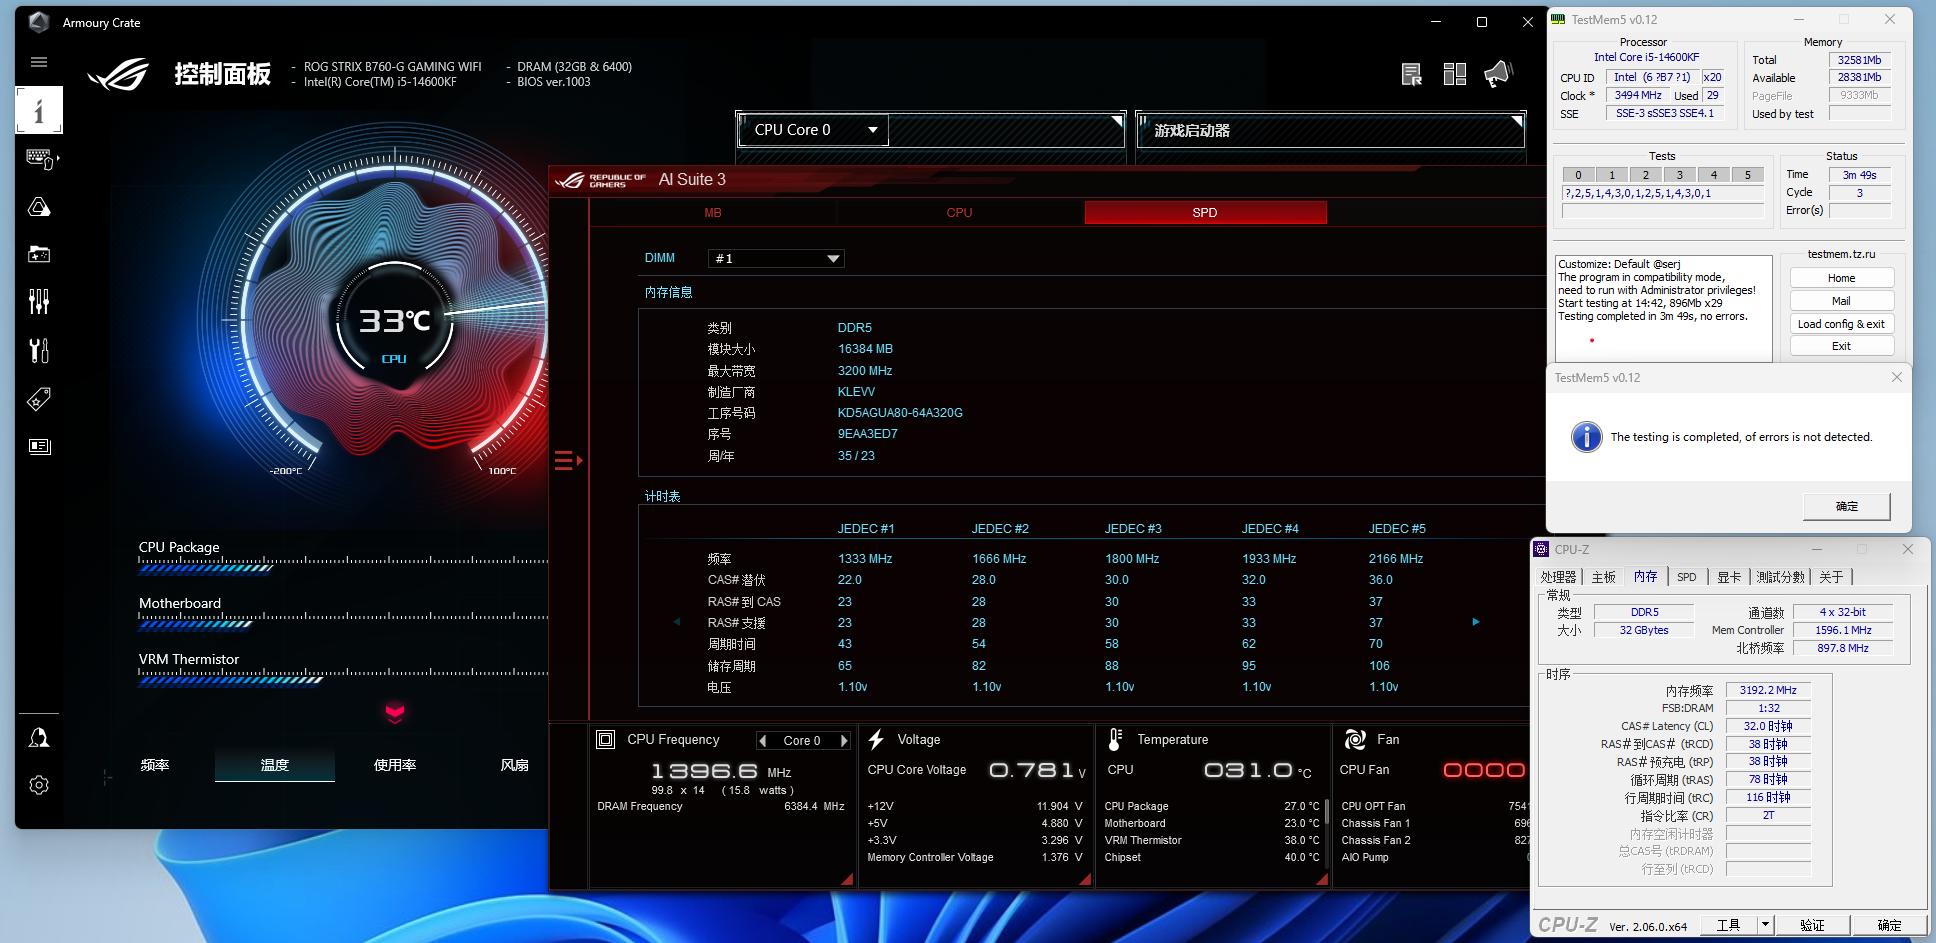
Task: Click test 5 button in TestMem5 Tests
Action: coord(1748,175)
